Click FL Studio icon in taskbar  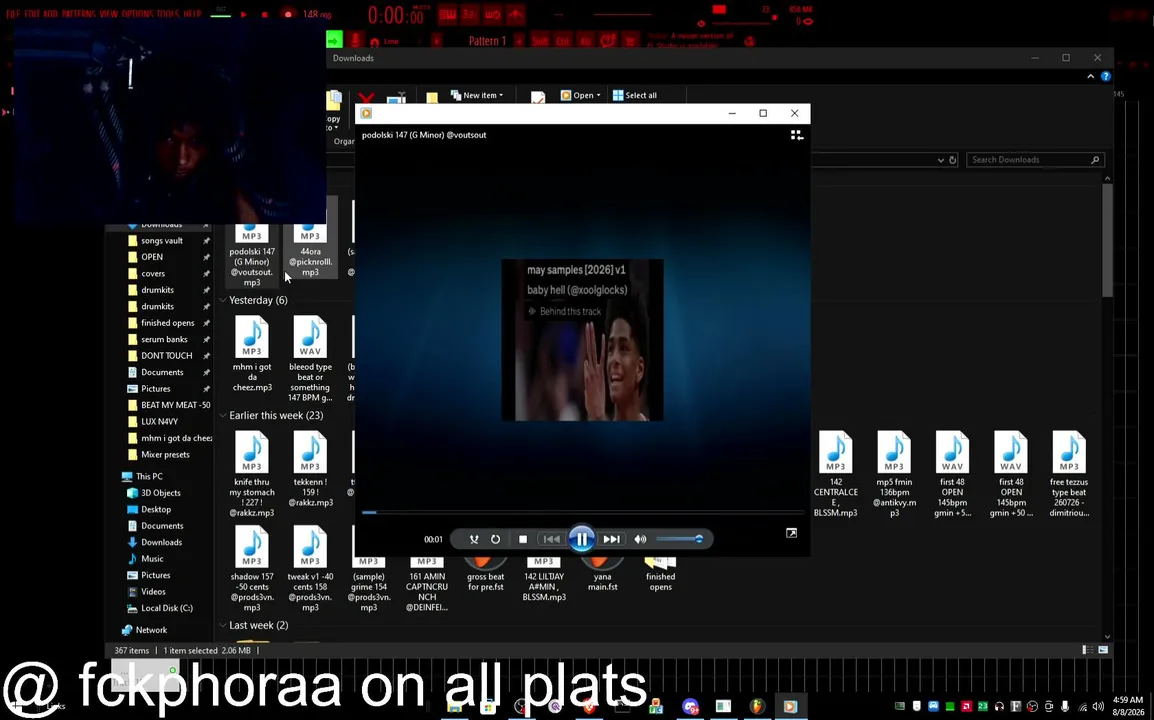(757, 707)
